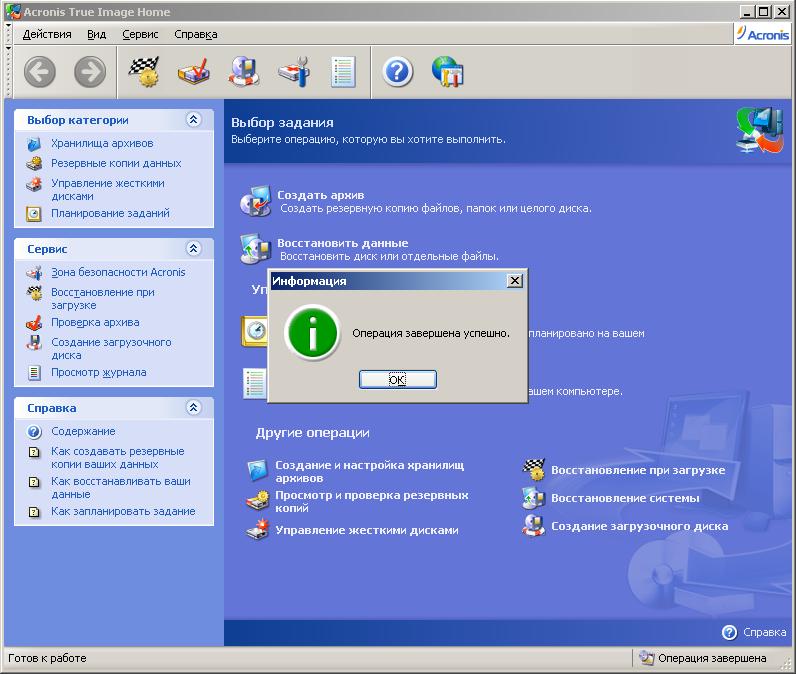Open Как восстанавливать ваши данные help topic
This screenshot has height=674, width=796.
pyautogui.click(x=121, y=487)
